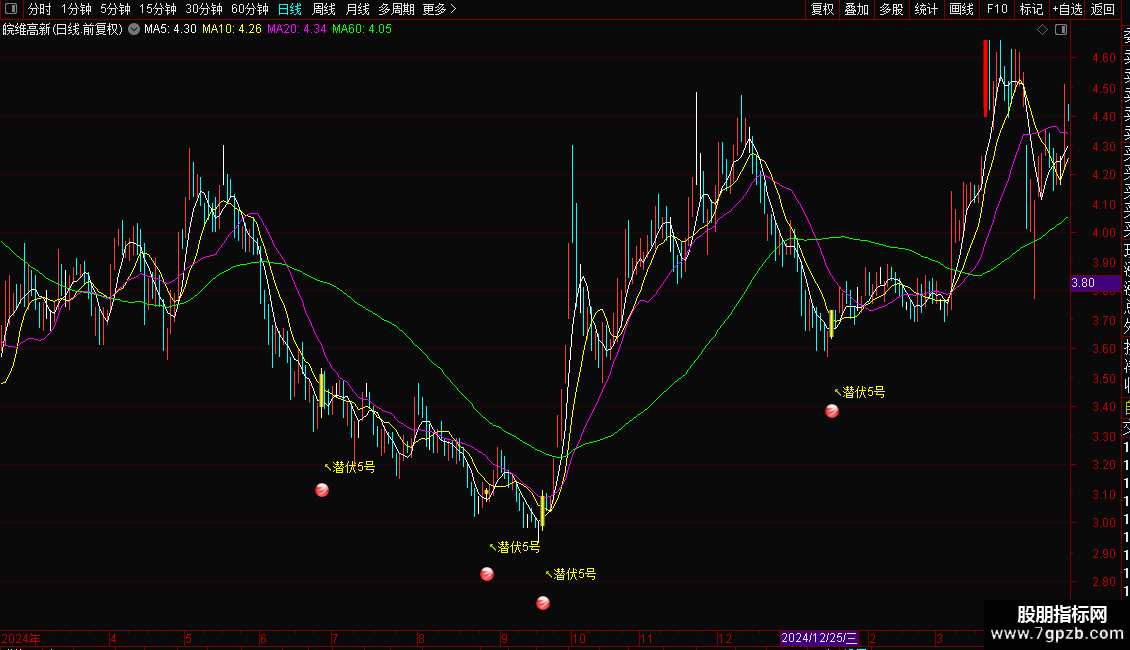Click the lowest red ball signal near 2.80 level
Viewport: 1130px width, 650px height.
click(x=543, y=602)
